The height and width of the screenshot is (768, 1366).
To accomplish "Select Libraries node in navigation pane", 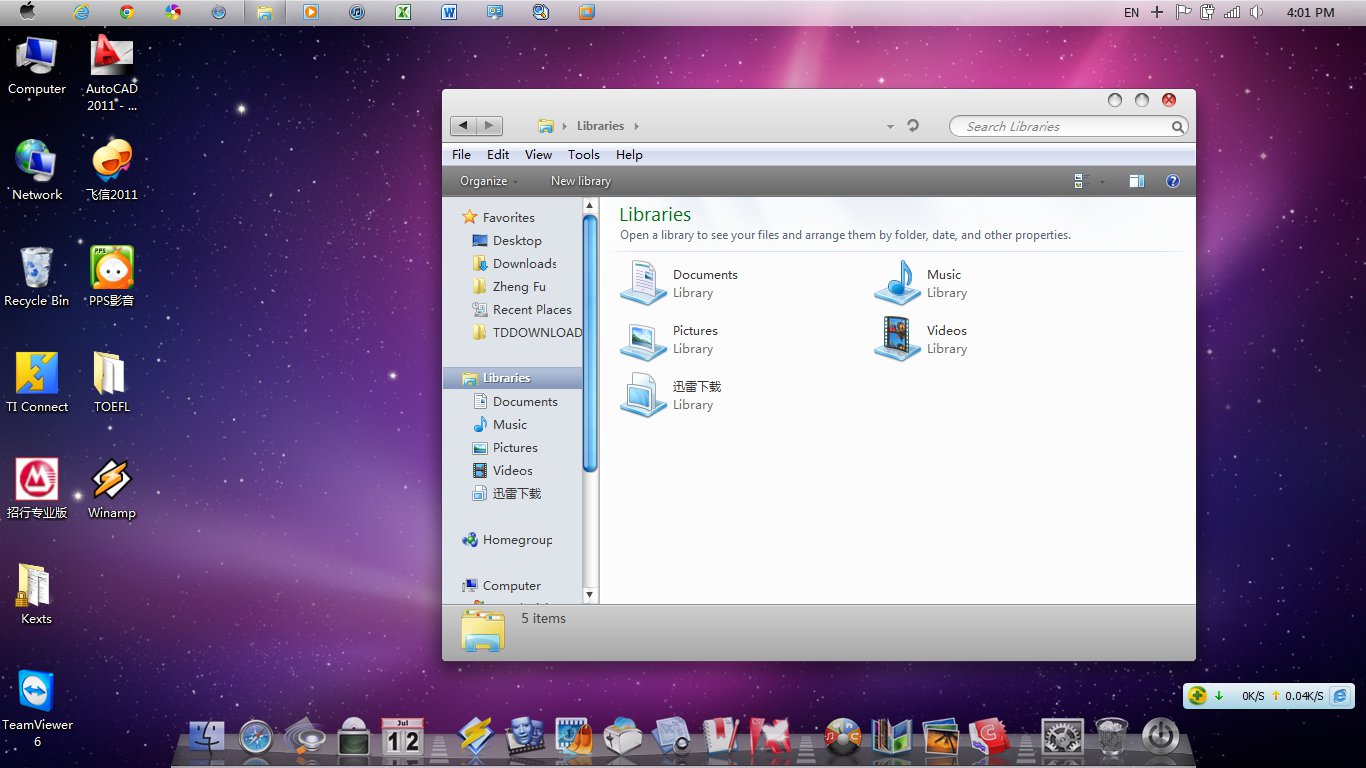I will tap(512, 378).
